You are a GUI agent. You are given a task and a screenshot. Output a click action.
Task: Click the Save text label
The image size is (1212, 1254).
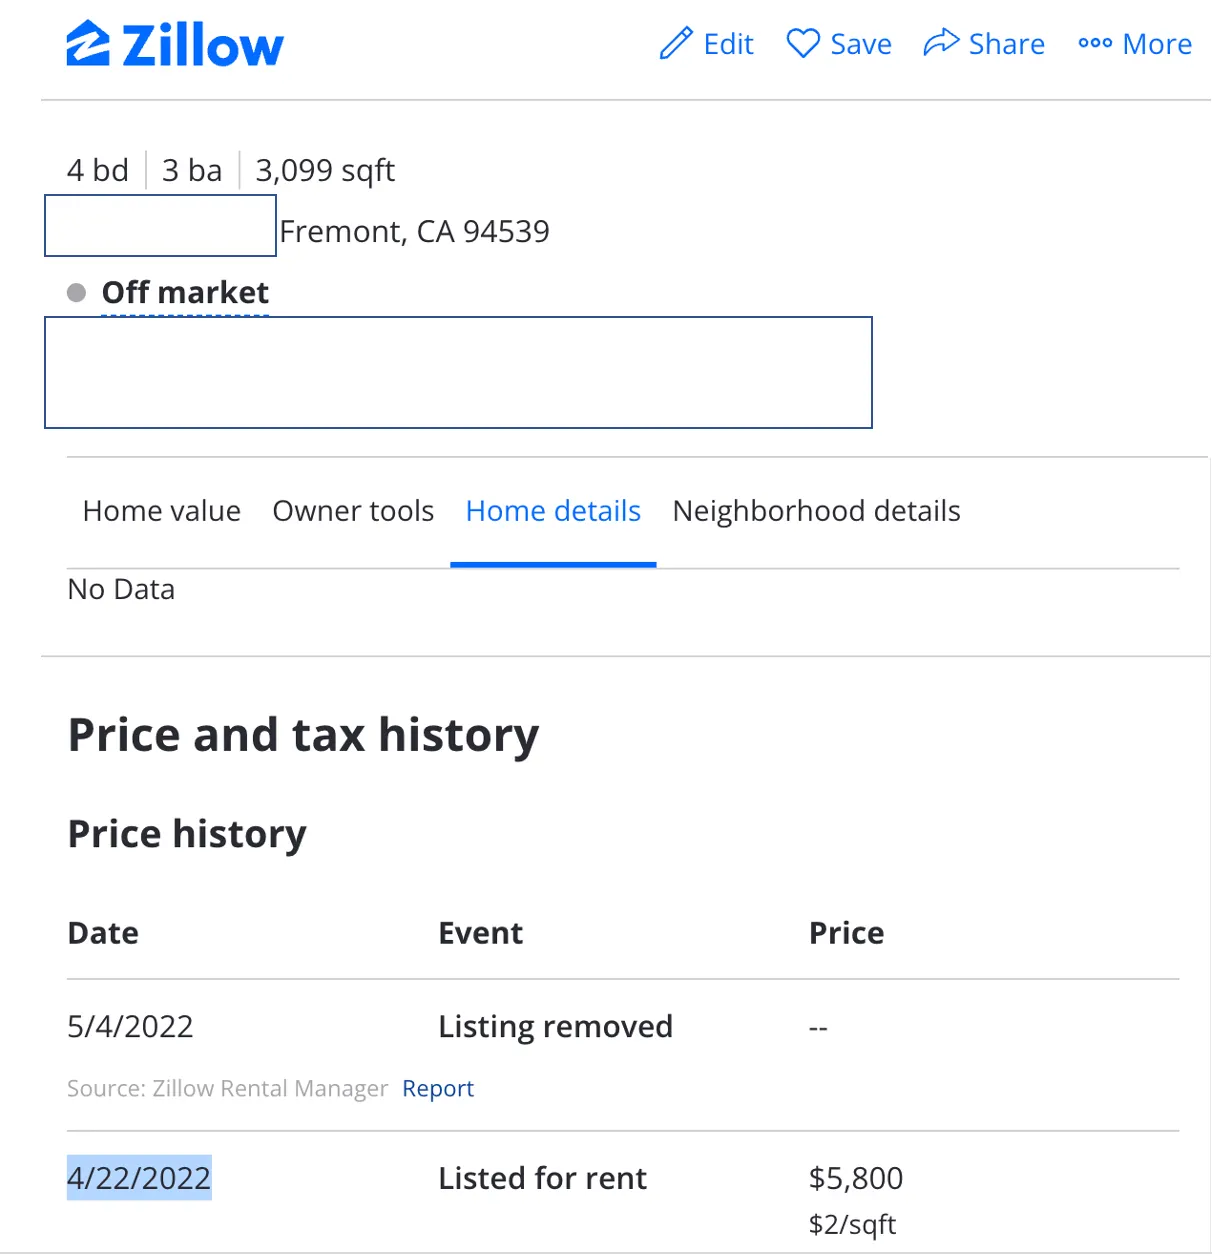pyautogui.click(x=861, y=44)
